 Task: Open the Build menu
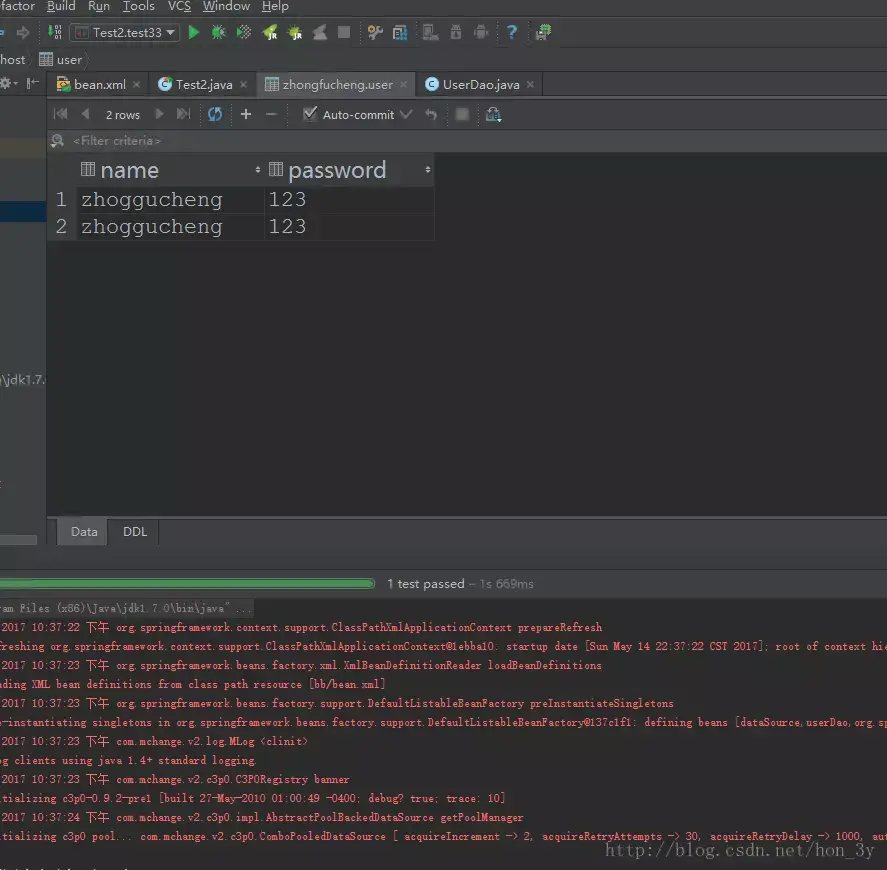[61, 6]
